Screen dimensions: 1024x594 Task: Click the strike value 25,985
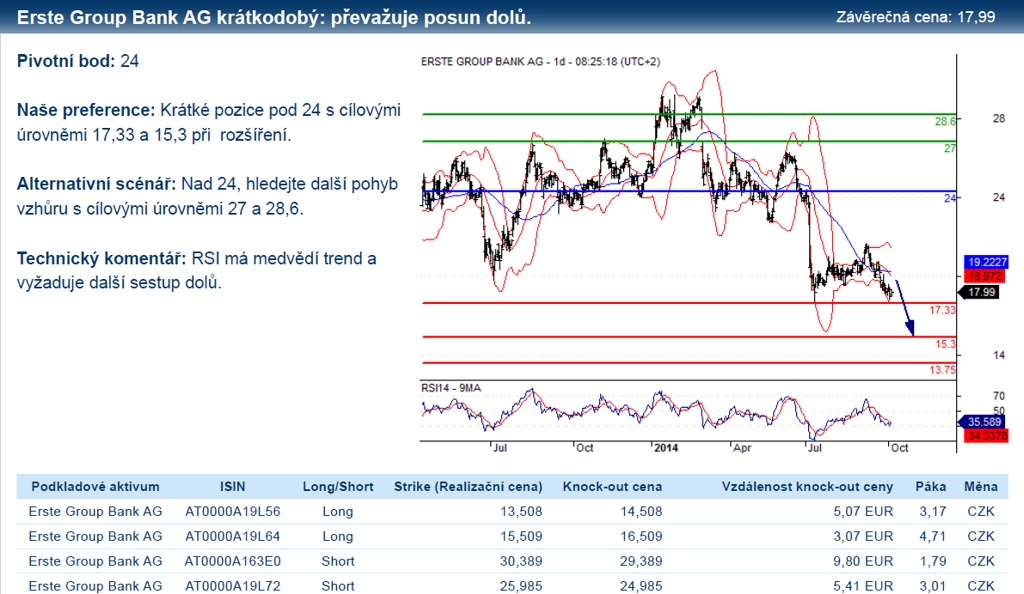click(521, 586)
